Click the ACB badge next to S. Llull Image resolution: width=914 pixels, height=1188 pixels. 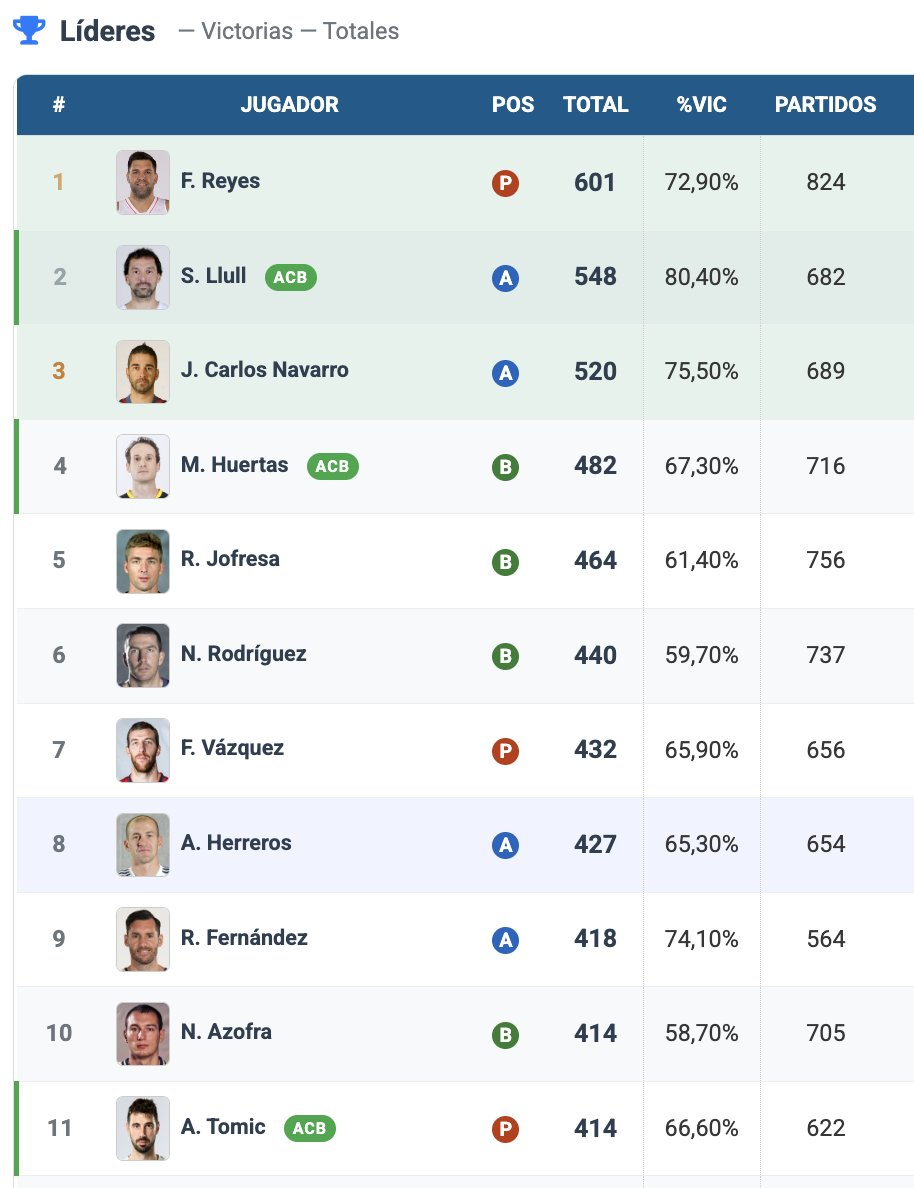290,277
